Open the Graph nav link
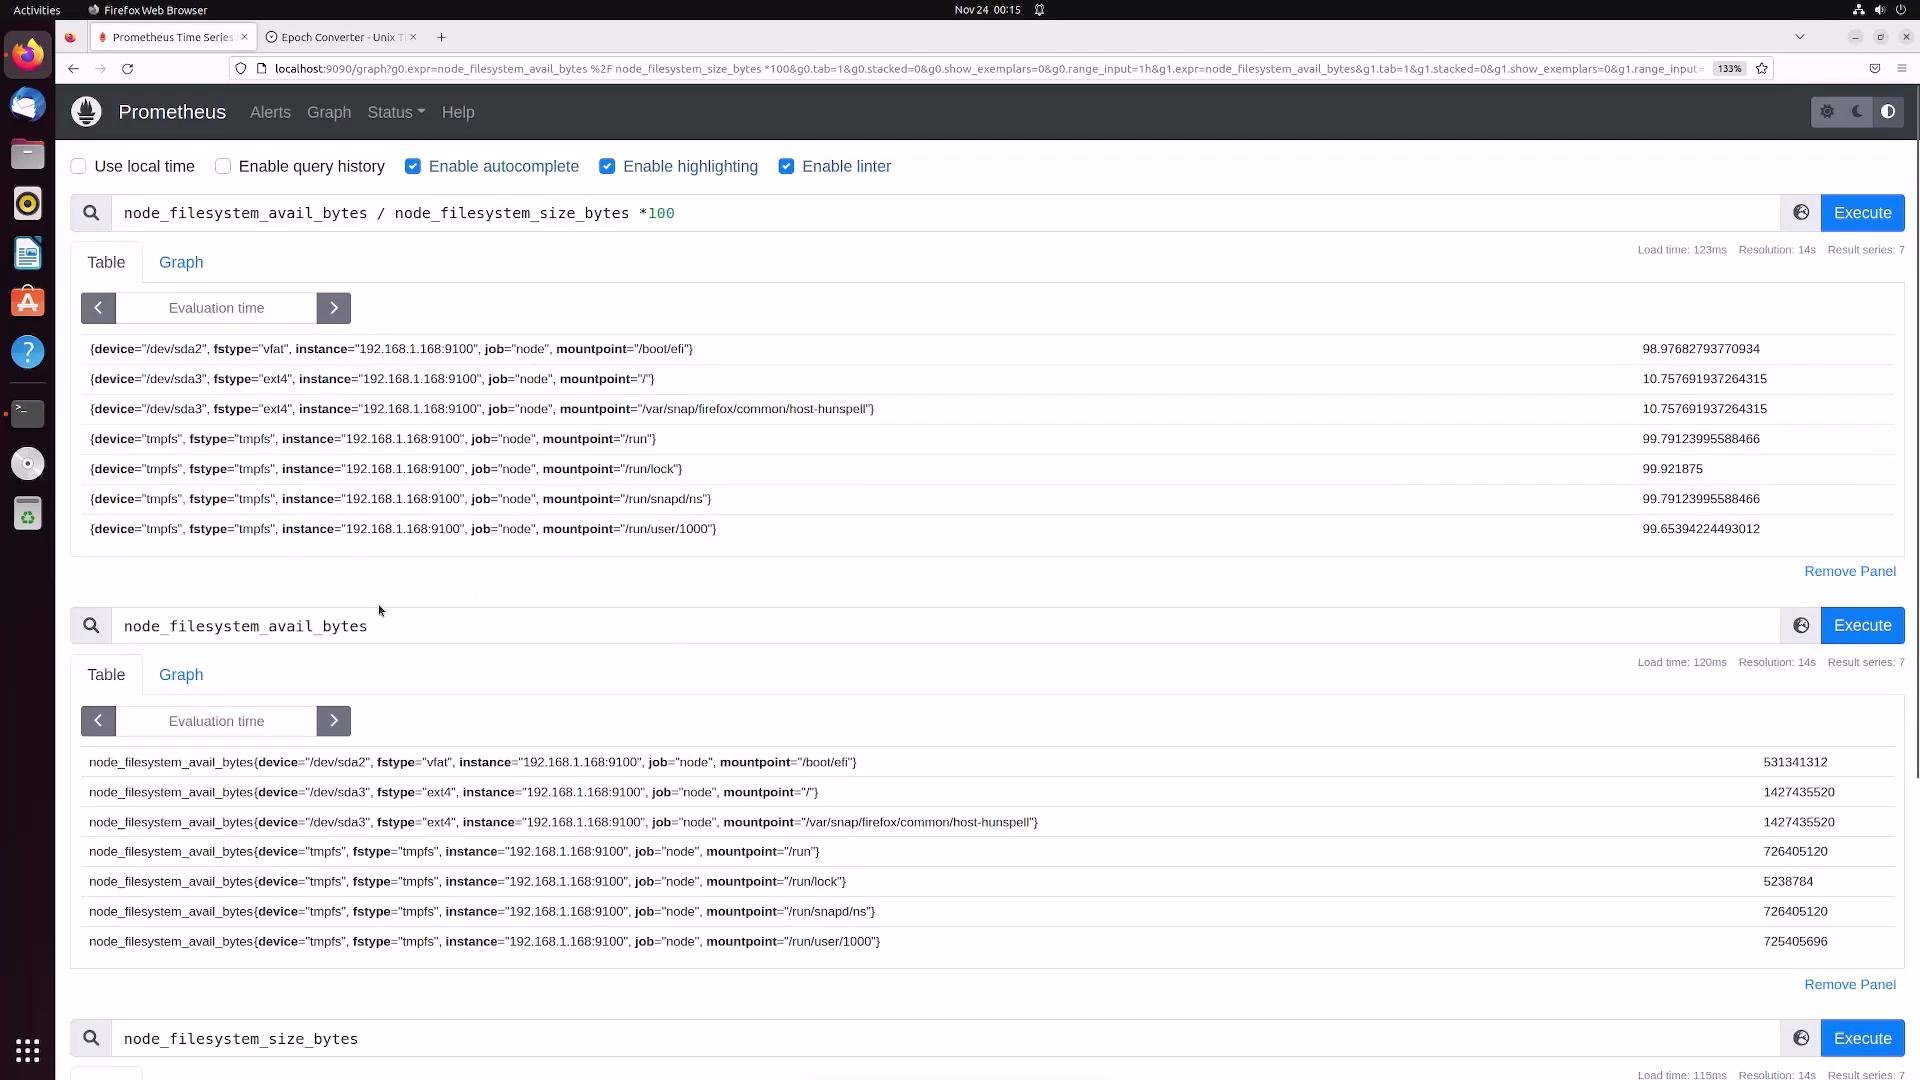Image resolution: width=1920 pixels, height=1080 pixels. click(x=329, y=112)
